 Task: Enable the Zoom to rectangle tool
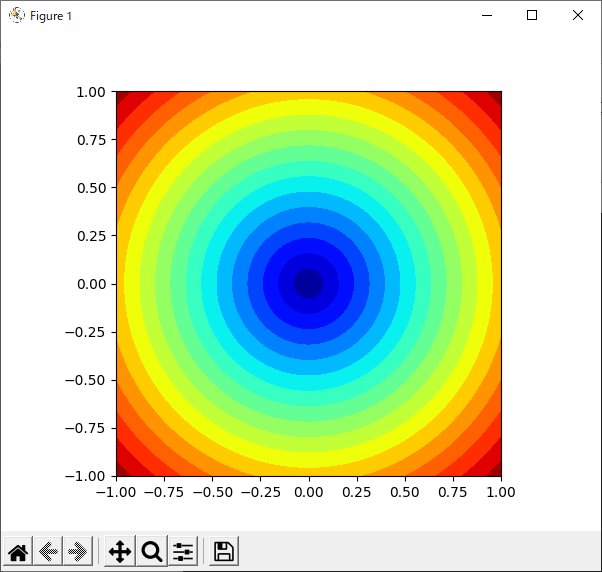coord(151,551)
